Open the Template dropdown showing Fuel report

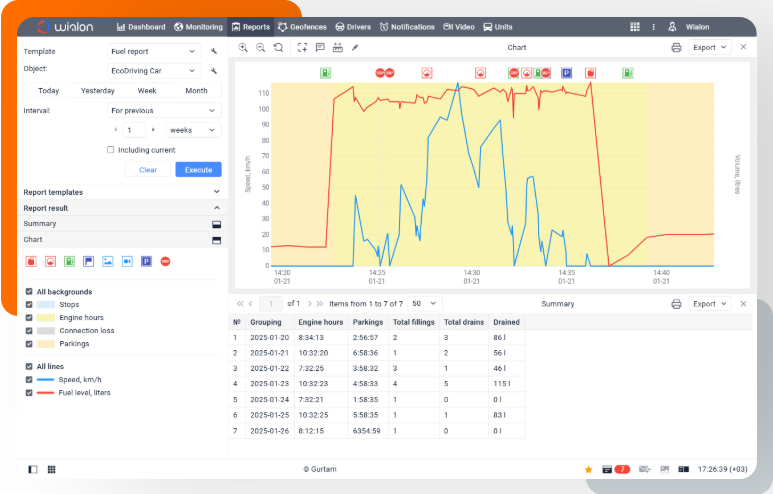154,51
